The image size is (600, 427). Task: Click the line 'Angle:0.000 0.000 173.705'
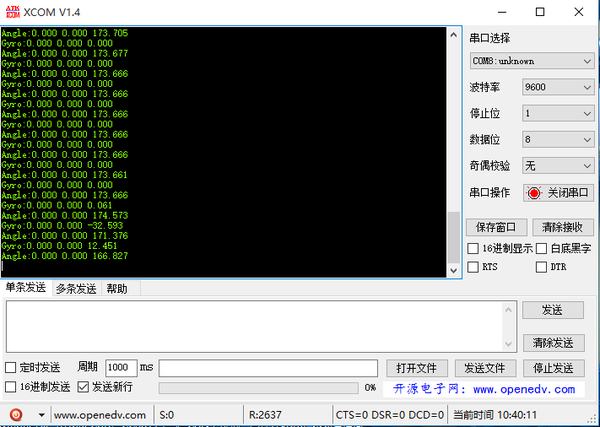[x=65, y=33]
